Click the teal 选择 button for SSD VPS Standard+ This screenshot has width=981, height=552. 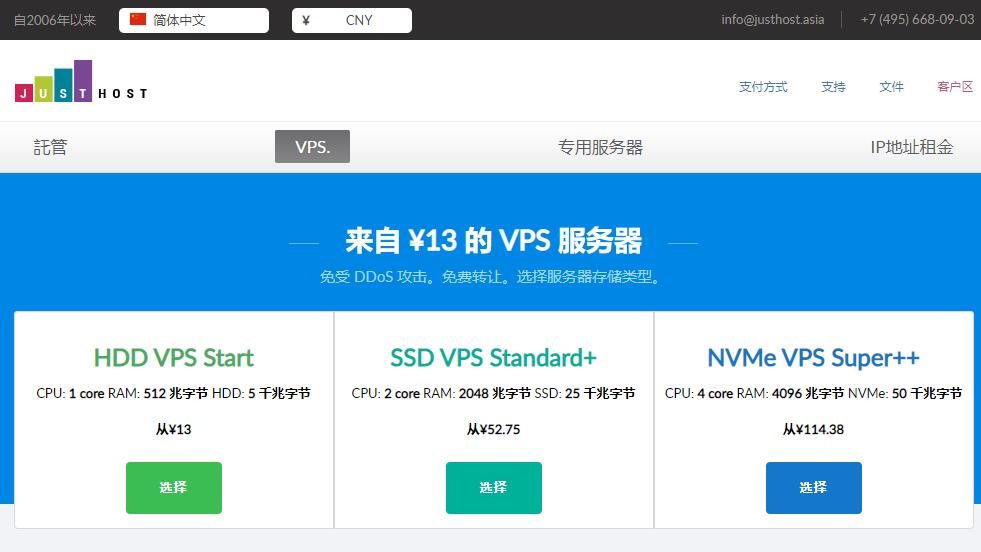coord(494,488)
